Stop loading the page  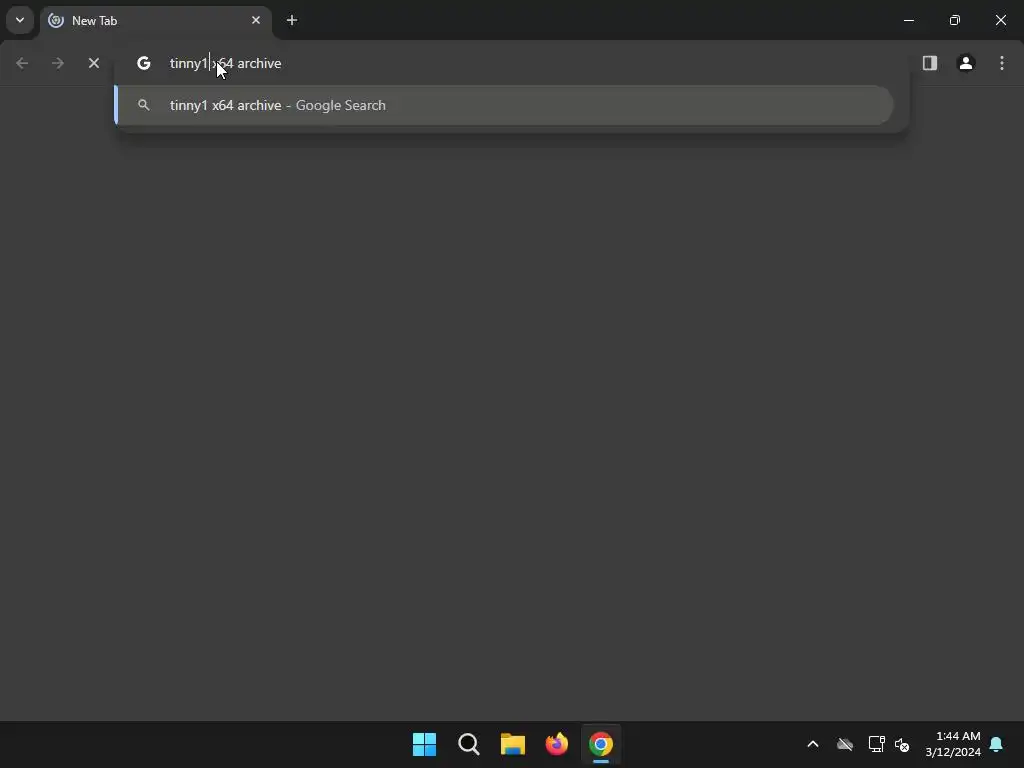click(x=94, y=63)
